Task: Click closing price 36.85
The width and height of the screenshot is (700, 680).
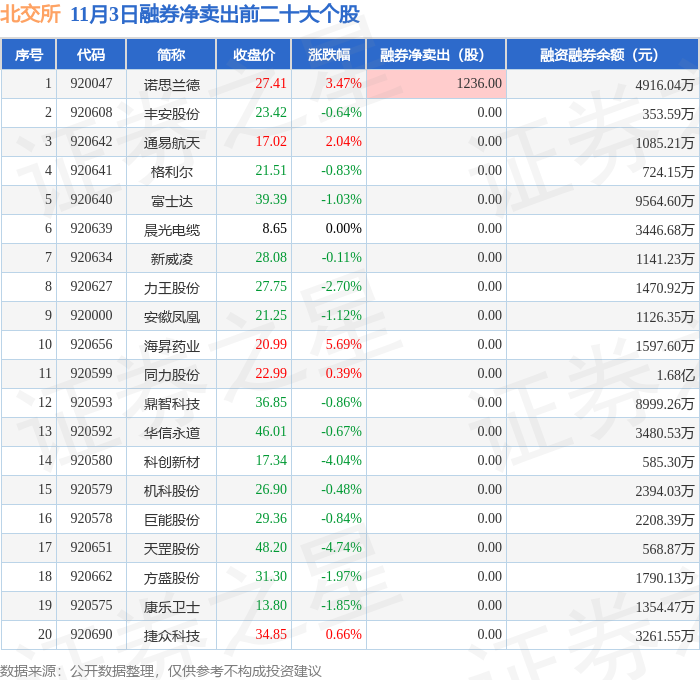Action: pos(271,403)
